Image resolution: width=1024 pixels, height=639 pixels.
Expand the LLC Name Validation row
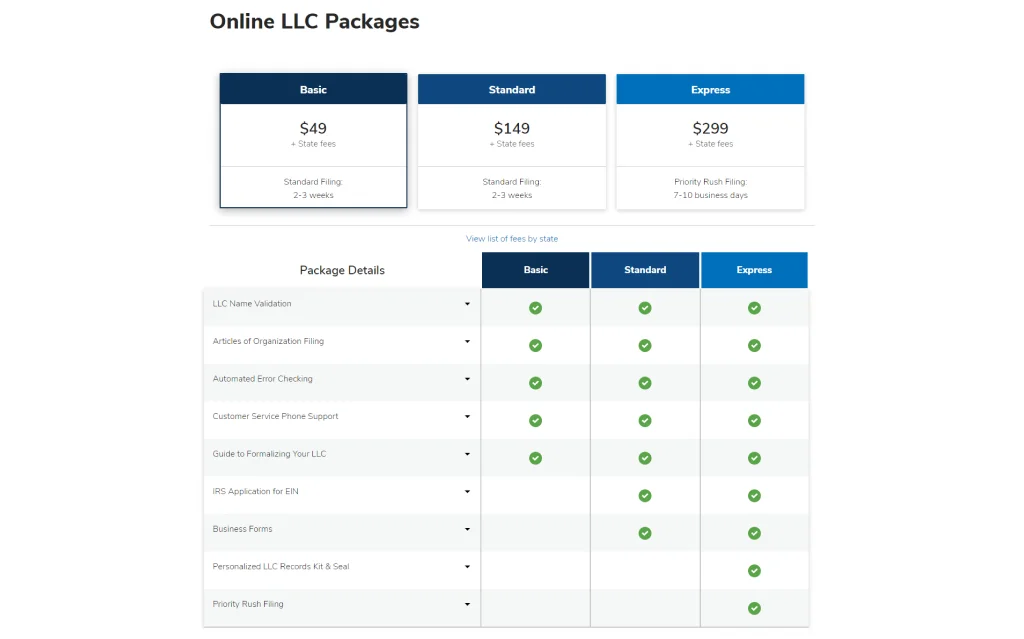coord(467,304)
